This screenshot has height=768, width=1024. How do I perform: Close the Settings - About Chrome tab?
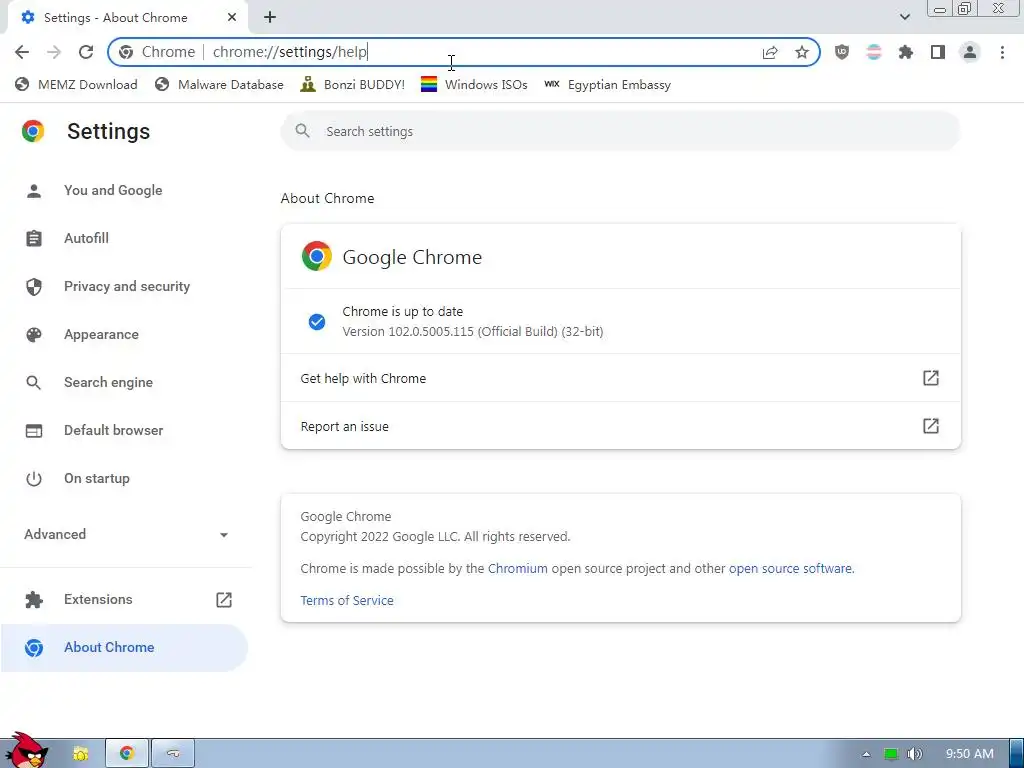click(232, 18)
